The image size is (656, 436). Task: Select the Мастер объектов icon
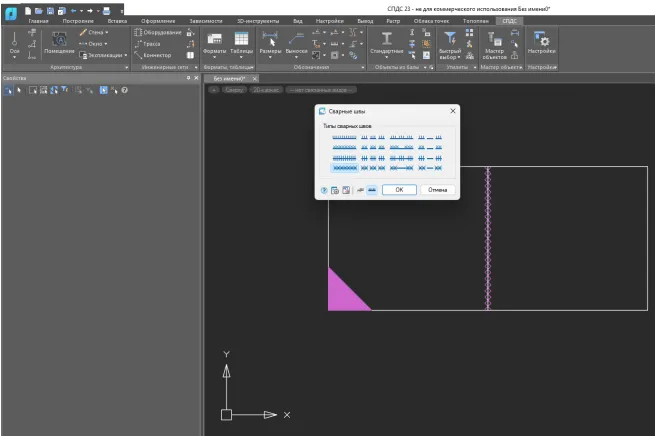[x=494, y=41]
